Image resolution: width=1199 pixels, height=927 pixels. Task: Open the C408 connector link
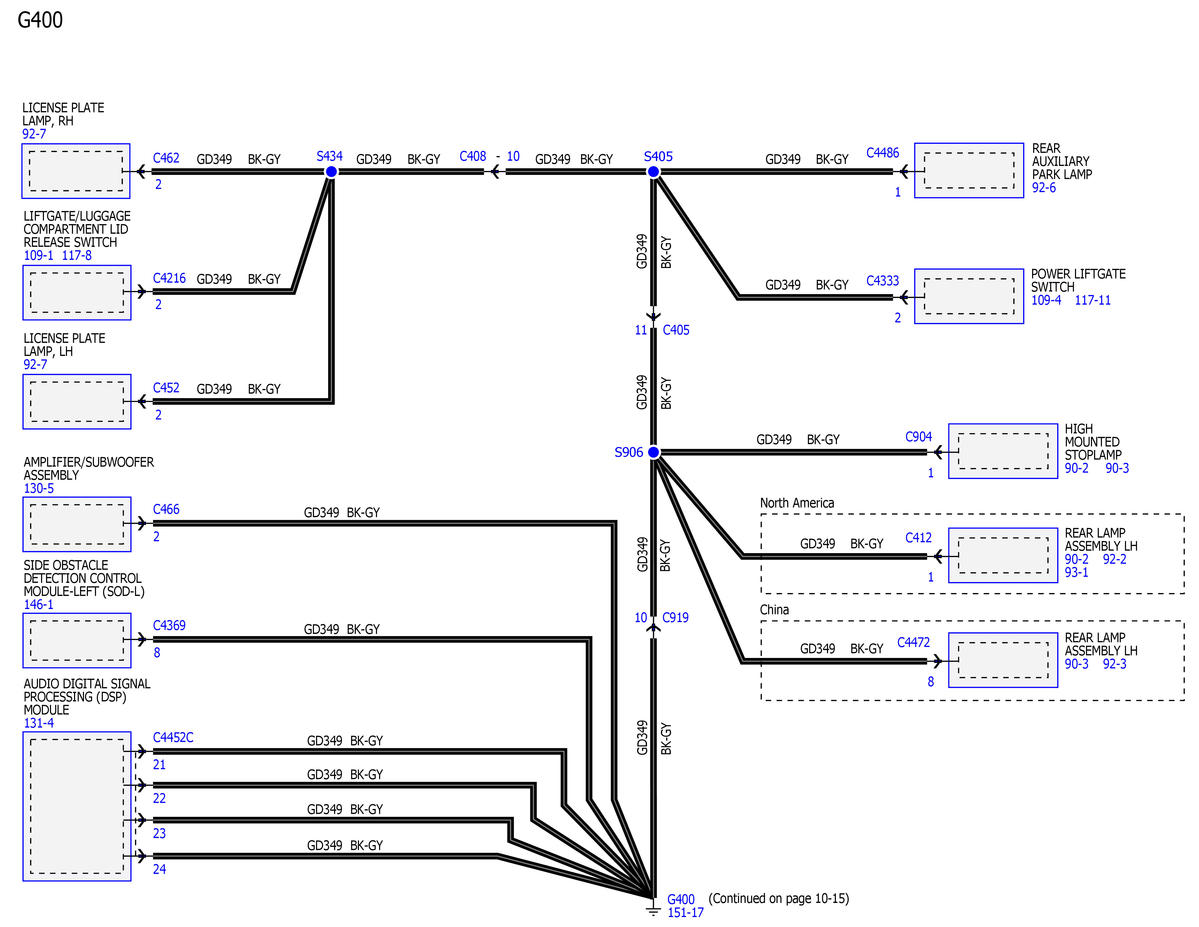point(473,156)
